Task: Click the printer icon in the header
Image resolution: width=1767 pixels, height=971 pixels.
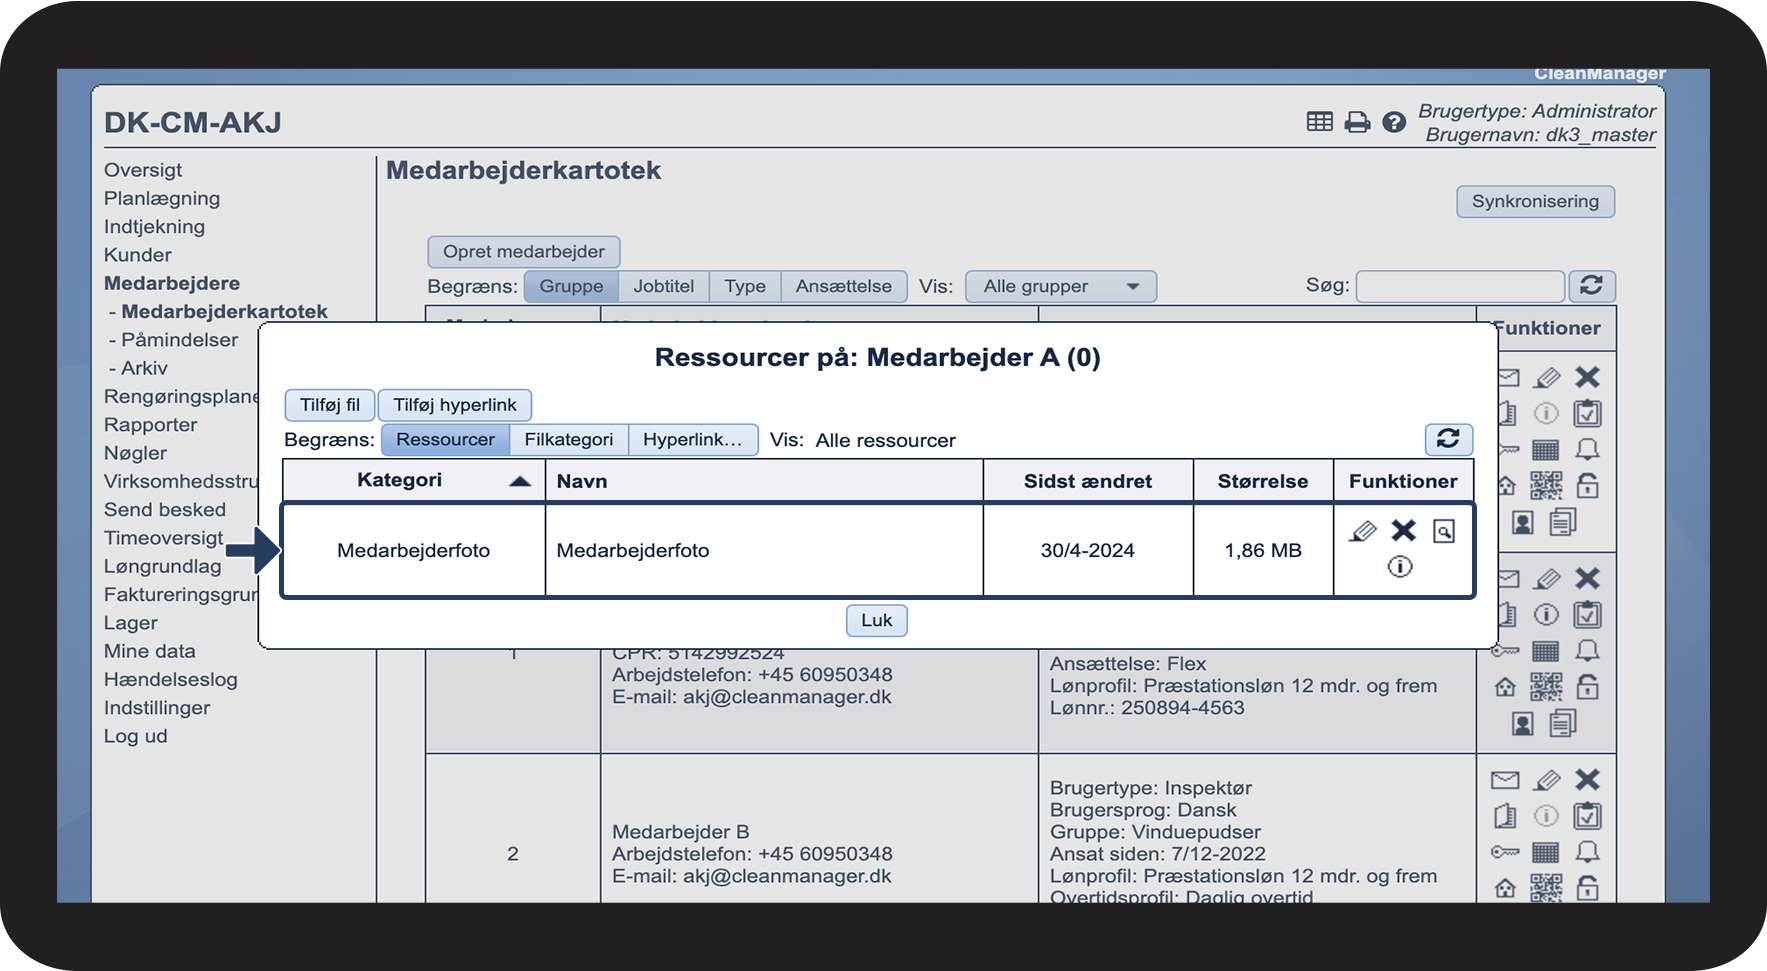Action: pos(1357,122)
